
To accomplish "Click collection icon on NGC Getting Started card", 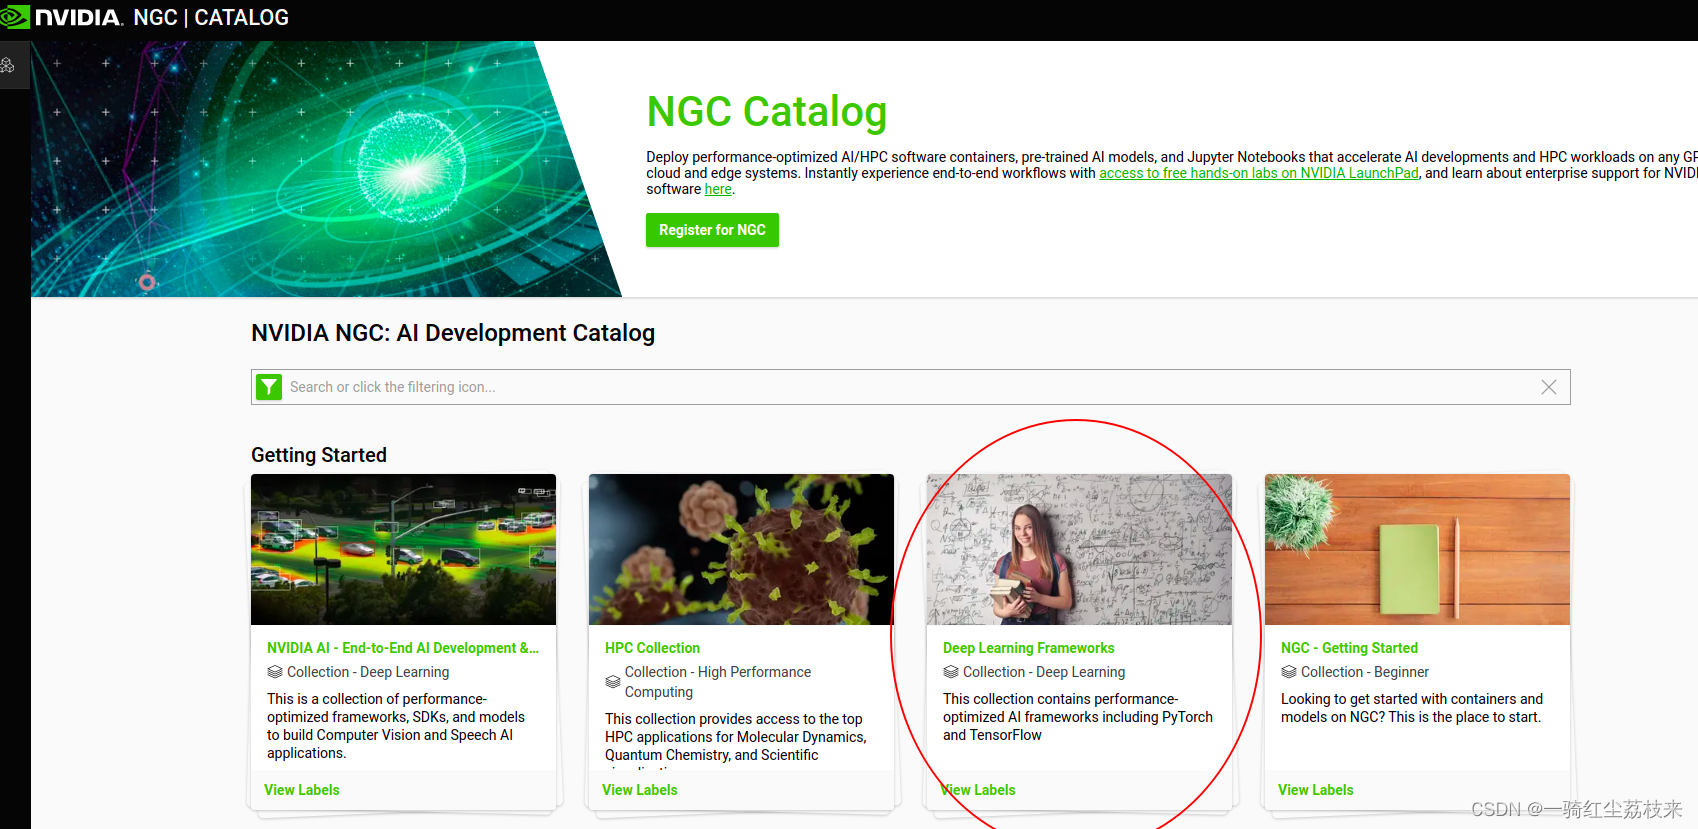I will click(x=1289, y=672).
